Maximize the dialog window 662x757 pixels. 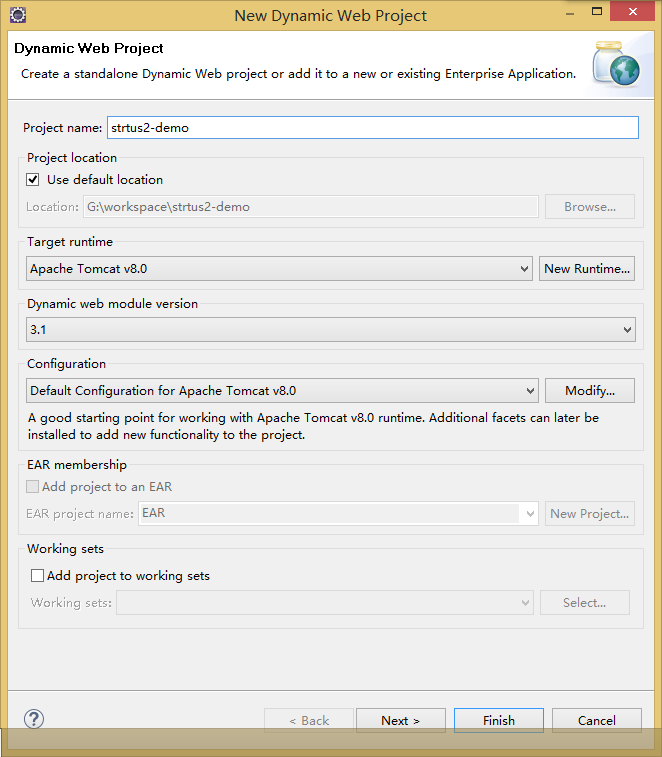tap(597, 12)
